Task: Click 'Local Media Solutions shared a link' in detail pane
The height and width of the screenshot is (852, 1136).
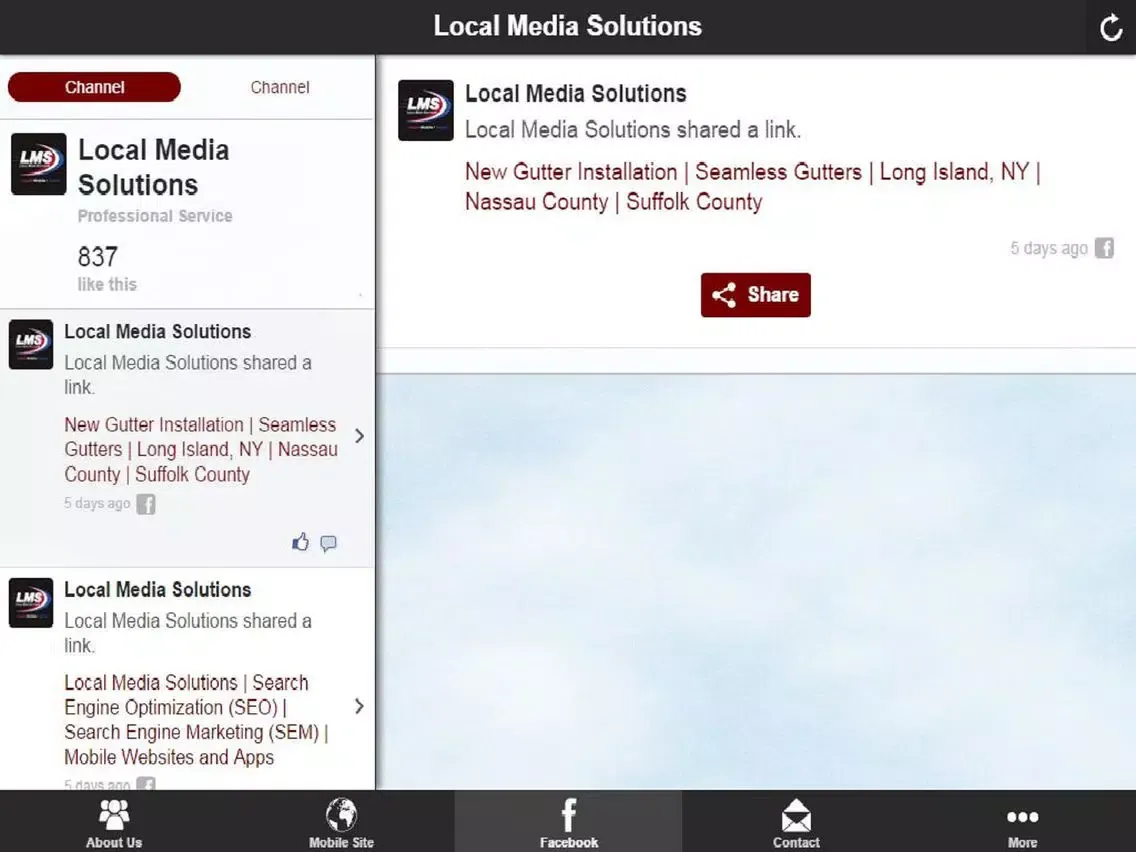Action: [633, 130]
